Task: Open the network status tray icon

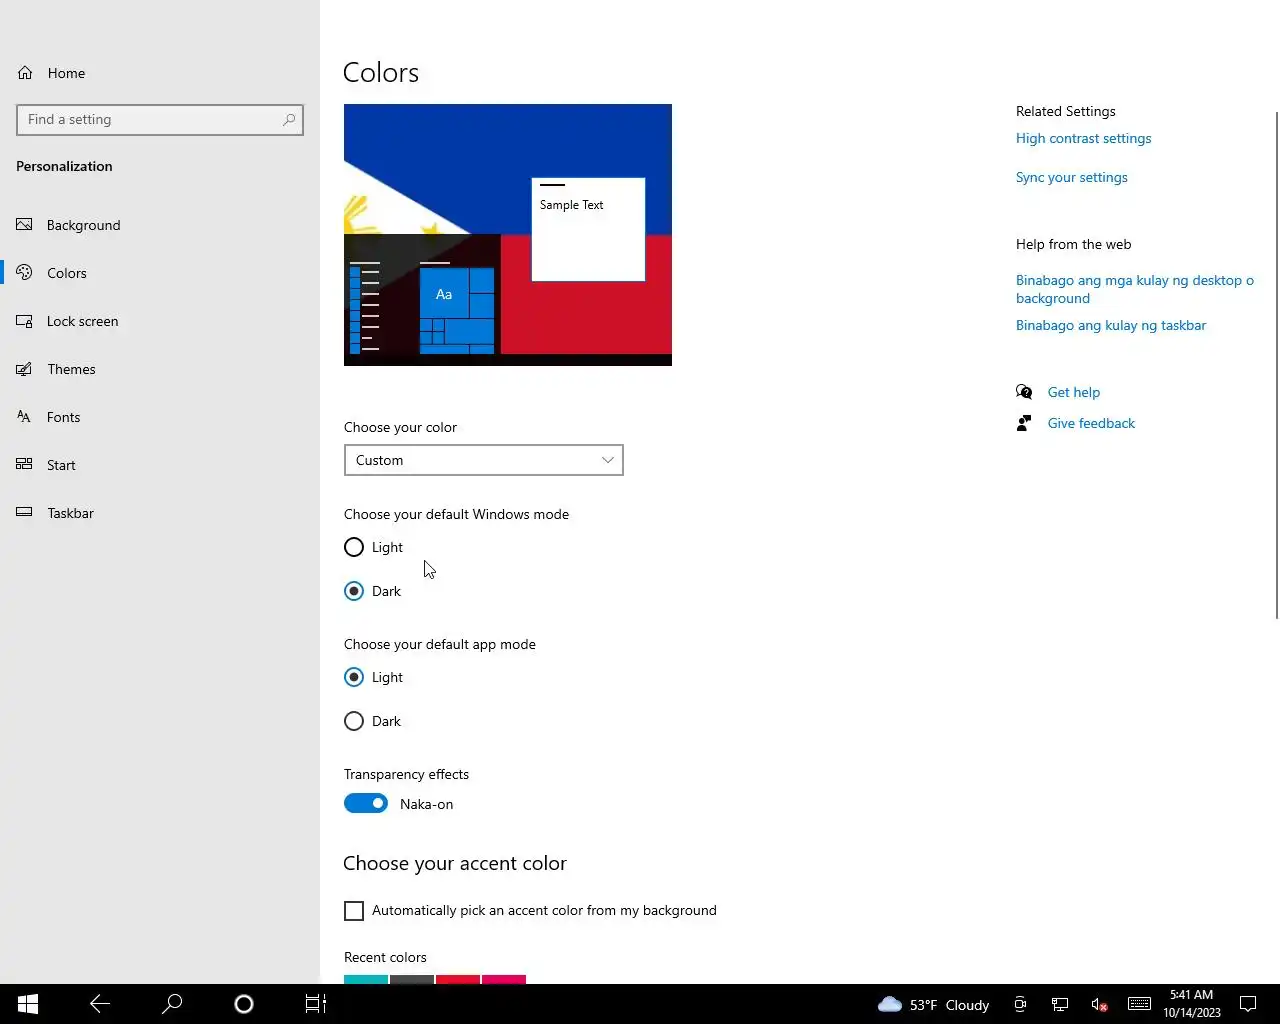Action: click(x=1060, y=1005)
